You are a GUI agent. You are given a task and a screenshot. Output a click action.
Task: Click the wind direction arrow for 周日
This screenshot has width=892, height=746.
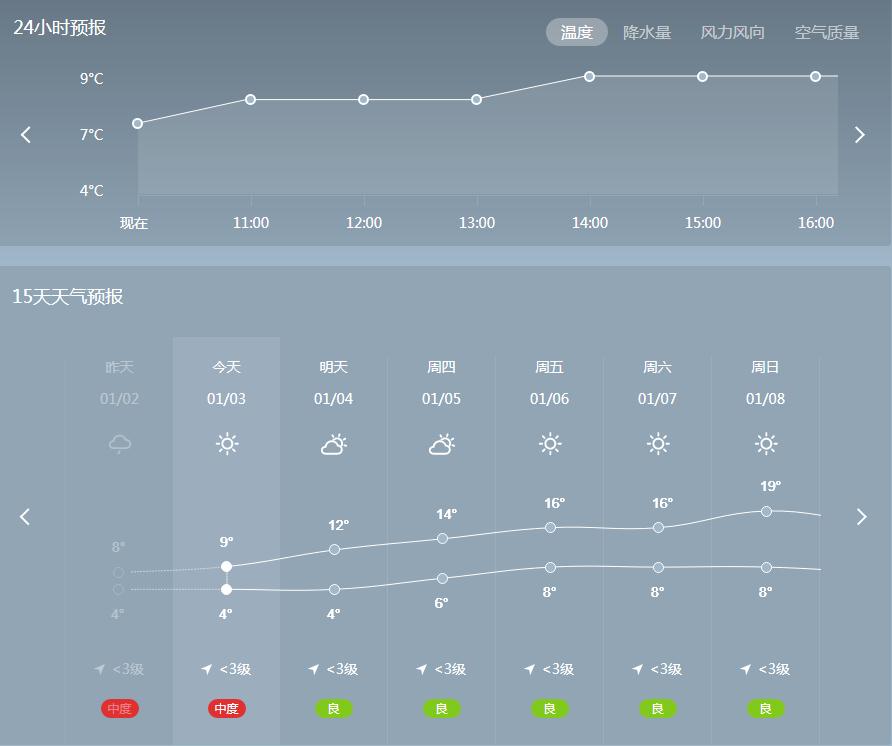coord(746,669)
